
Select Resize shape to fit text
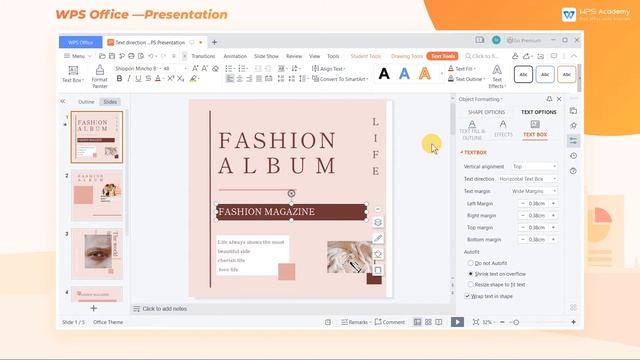[470, 284]
